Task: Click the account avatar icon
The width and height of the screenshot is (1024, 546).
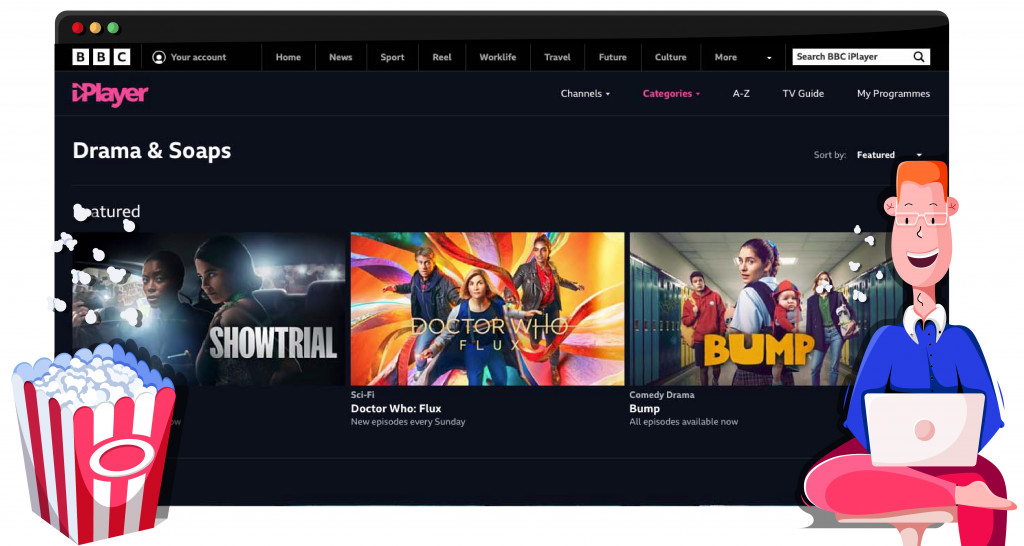Action: 159,57
